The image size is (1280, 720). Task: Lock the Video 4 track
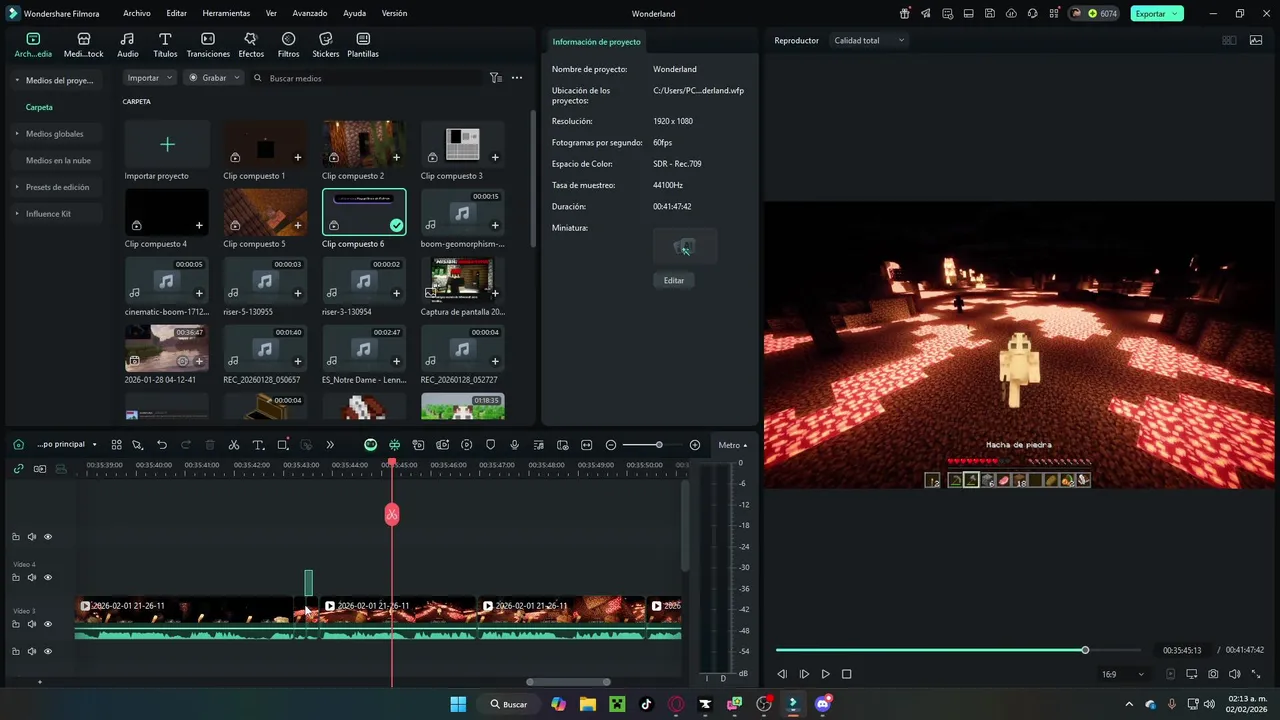16,578
